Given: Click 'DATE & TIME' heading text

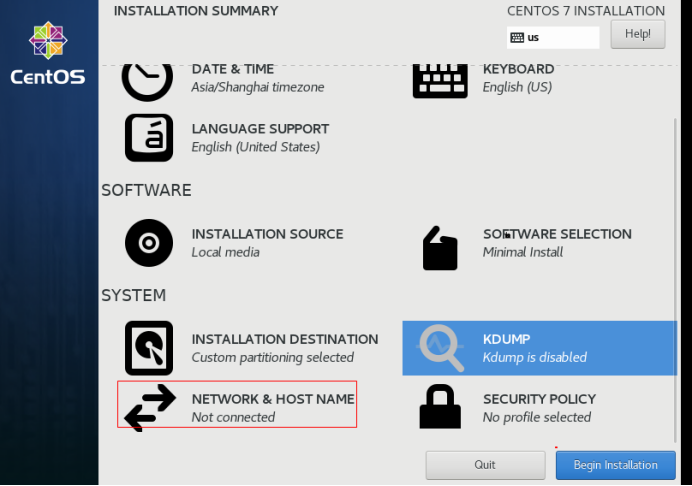Looking at the screenshot, I should click(233, 69).
